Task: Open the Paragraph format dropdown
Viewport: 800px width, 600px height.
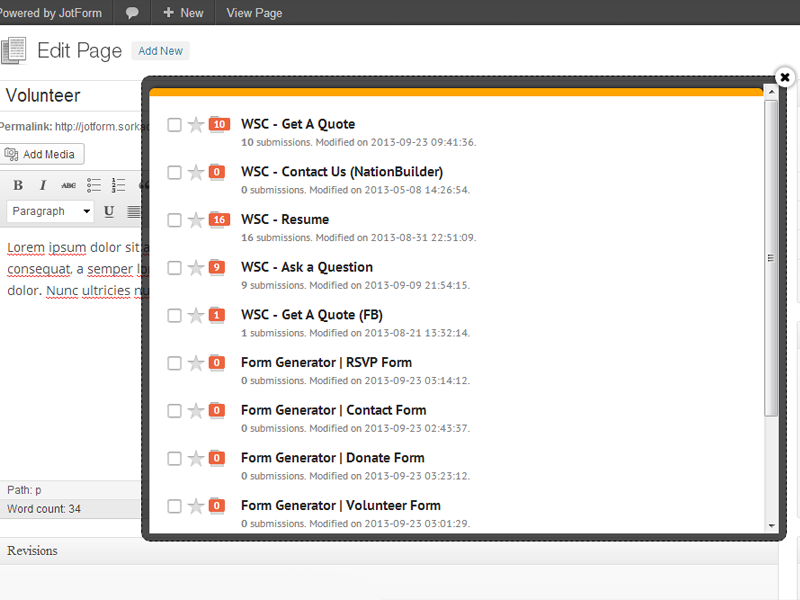Action: 50,211
